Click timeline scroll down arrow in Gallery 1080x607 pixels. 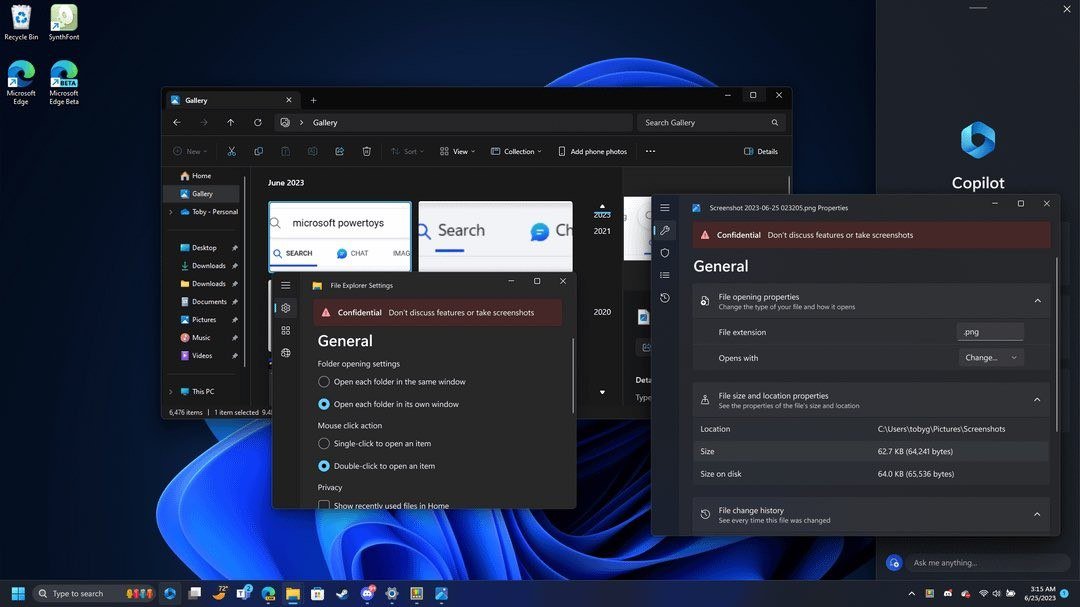(x=602, y=392)
